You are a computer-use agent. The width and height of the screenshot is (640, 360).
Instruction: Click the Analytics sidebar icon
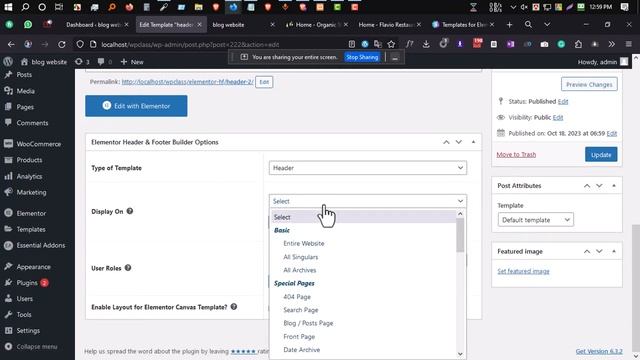[8, 176]
